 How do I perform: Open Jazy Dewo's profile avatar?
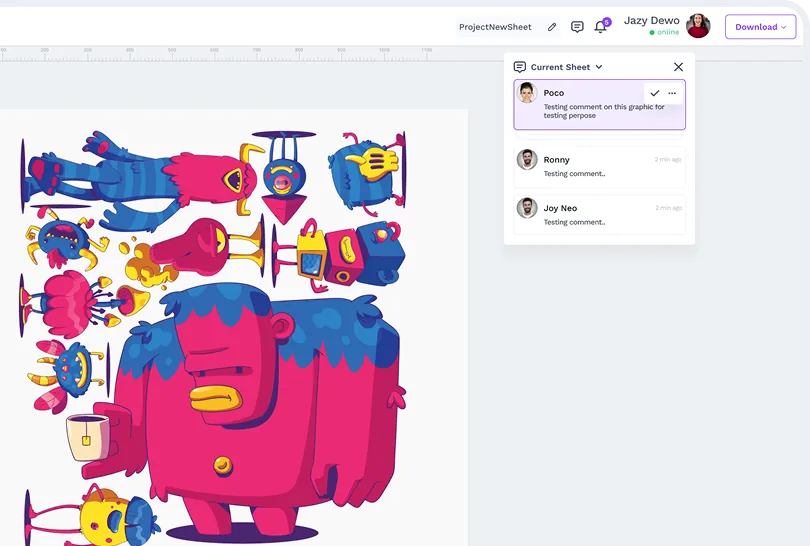pyautogui.click(x=698, y=26)
